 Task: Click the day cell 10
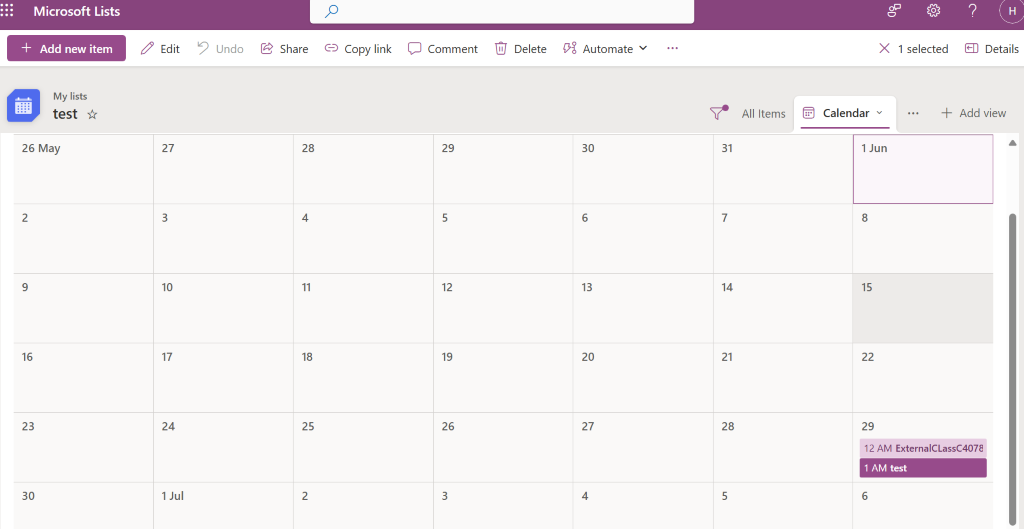pos(223,308)
